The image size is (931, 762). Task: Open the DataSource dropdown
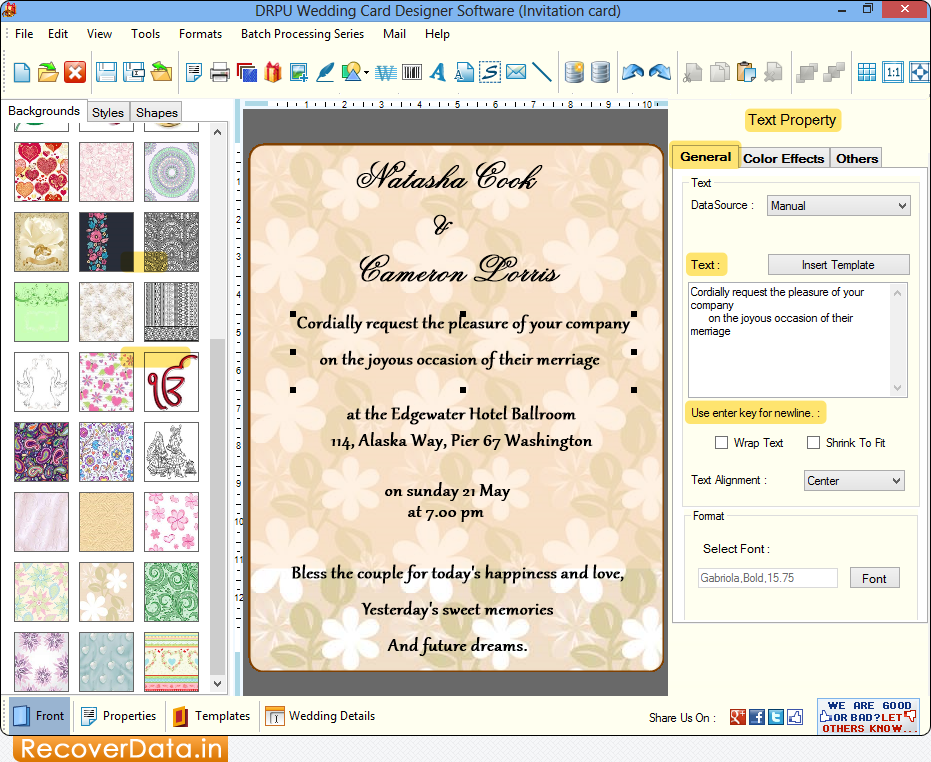[838, 205]
